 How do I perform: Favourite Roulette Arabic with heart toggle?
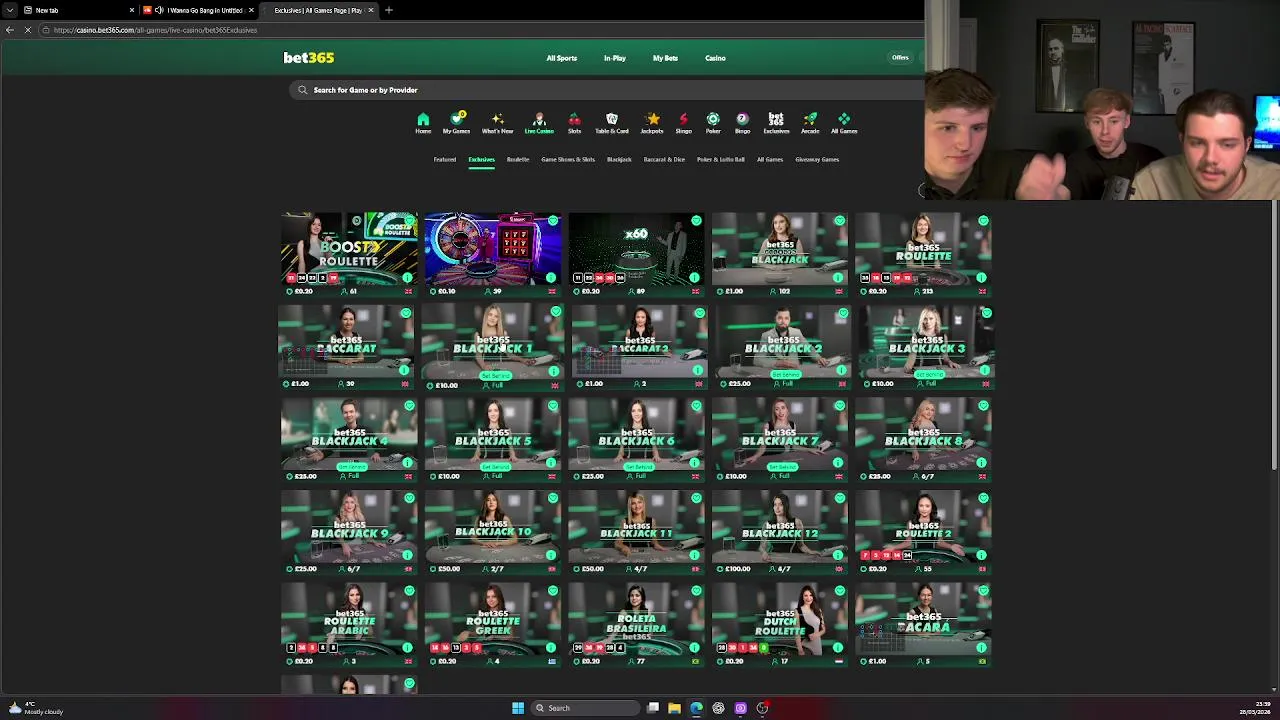coord(409,591)
